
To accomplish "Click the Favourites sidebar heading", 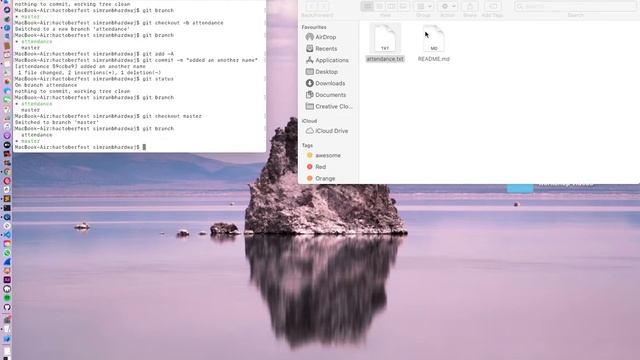I will [314, 27].
